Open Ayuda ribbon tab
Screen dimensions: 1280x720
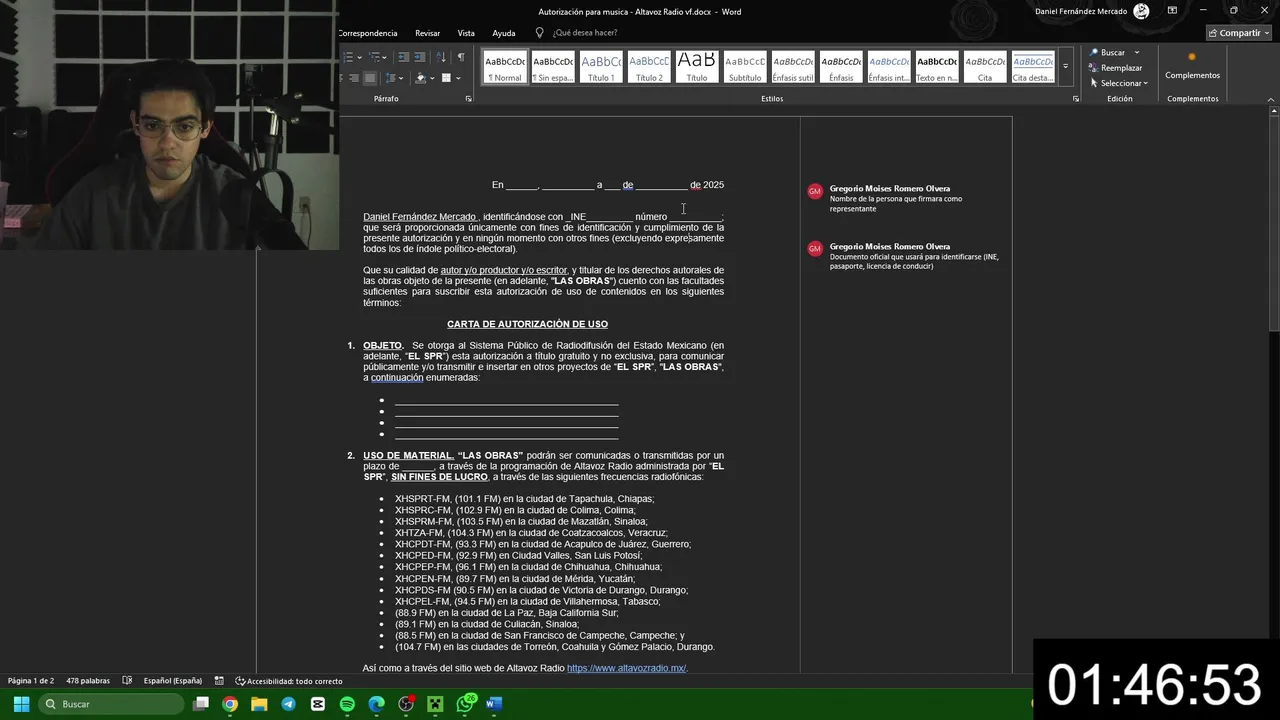click(504, 33)
